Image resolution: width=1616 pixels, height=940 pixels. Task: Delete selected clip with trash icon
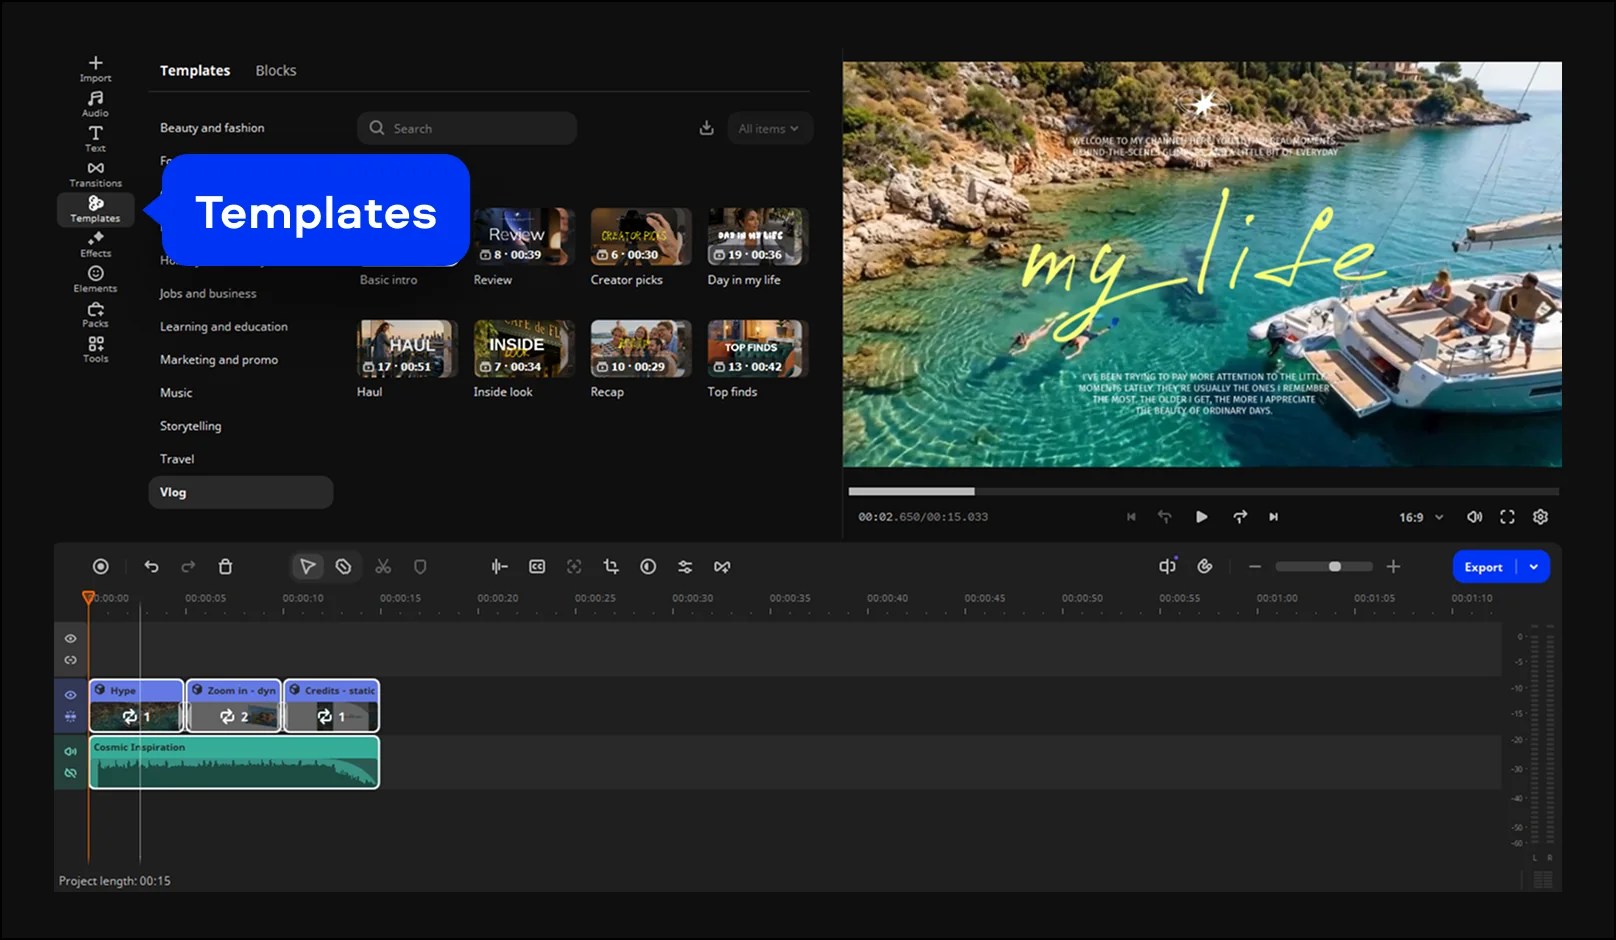pyautogui.click(x=225, y=567)
